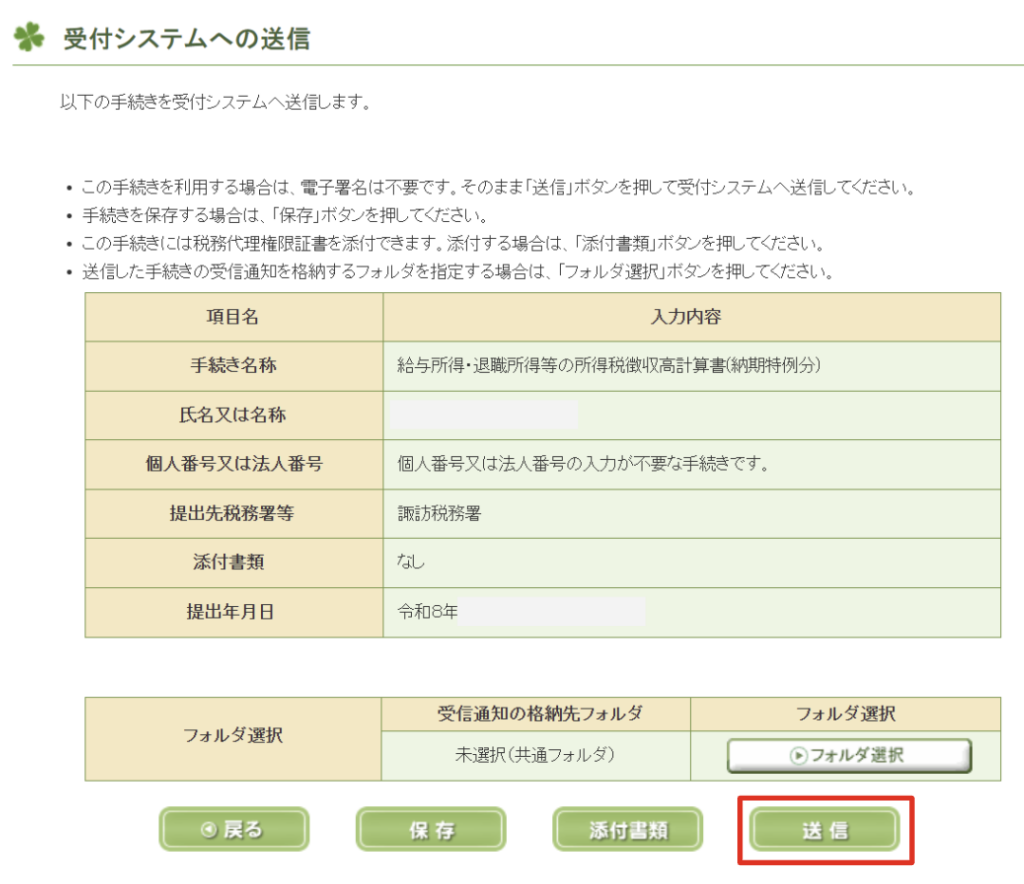Click the green clover logo icon
This screenshot has width=1024, height=884.
coord(28,38)
